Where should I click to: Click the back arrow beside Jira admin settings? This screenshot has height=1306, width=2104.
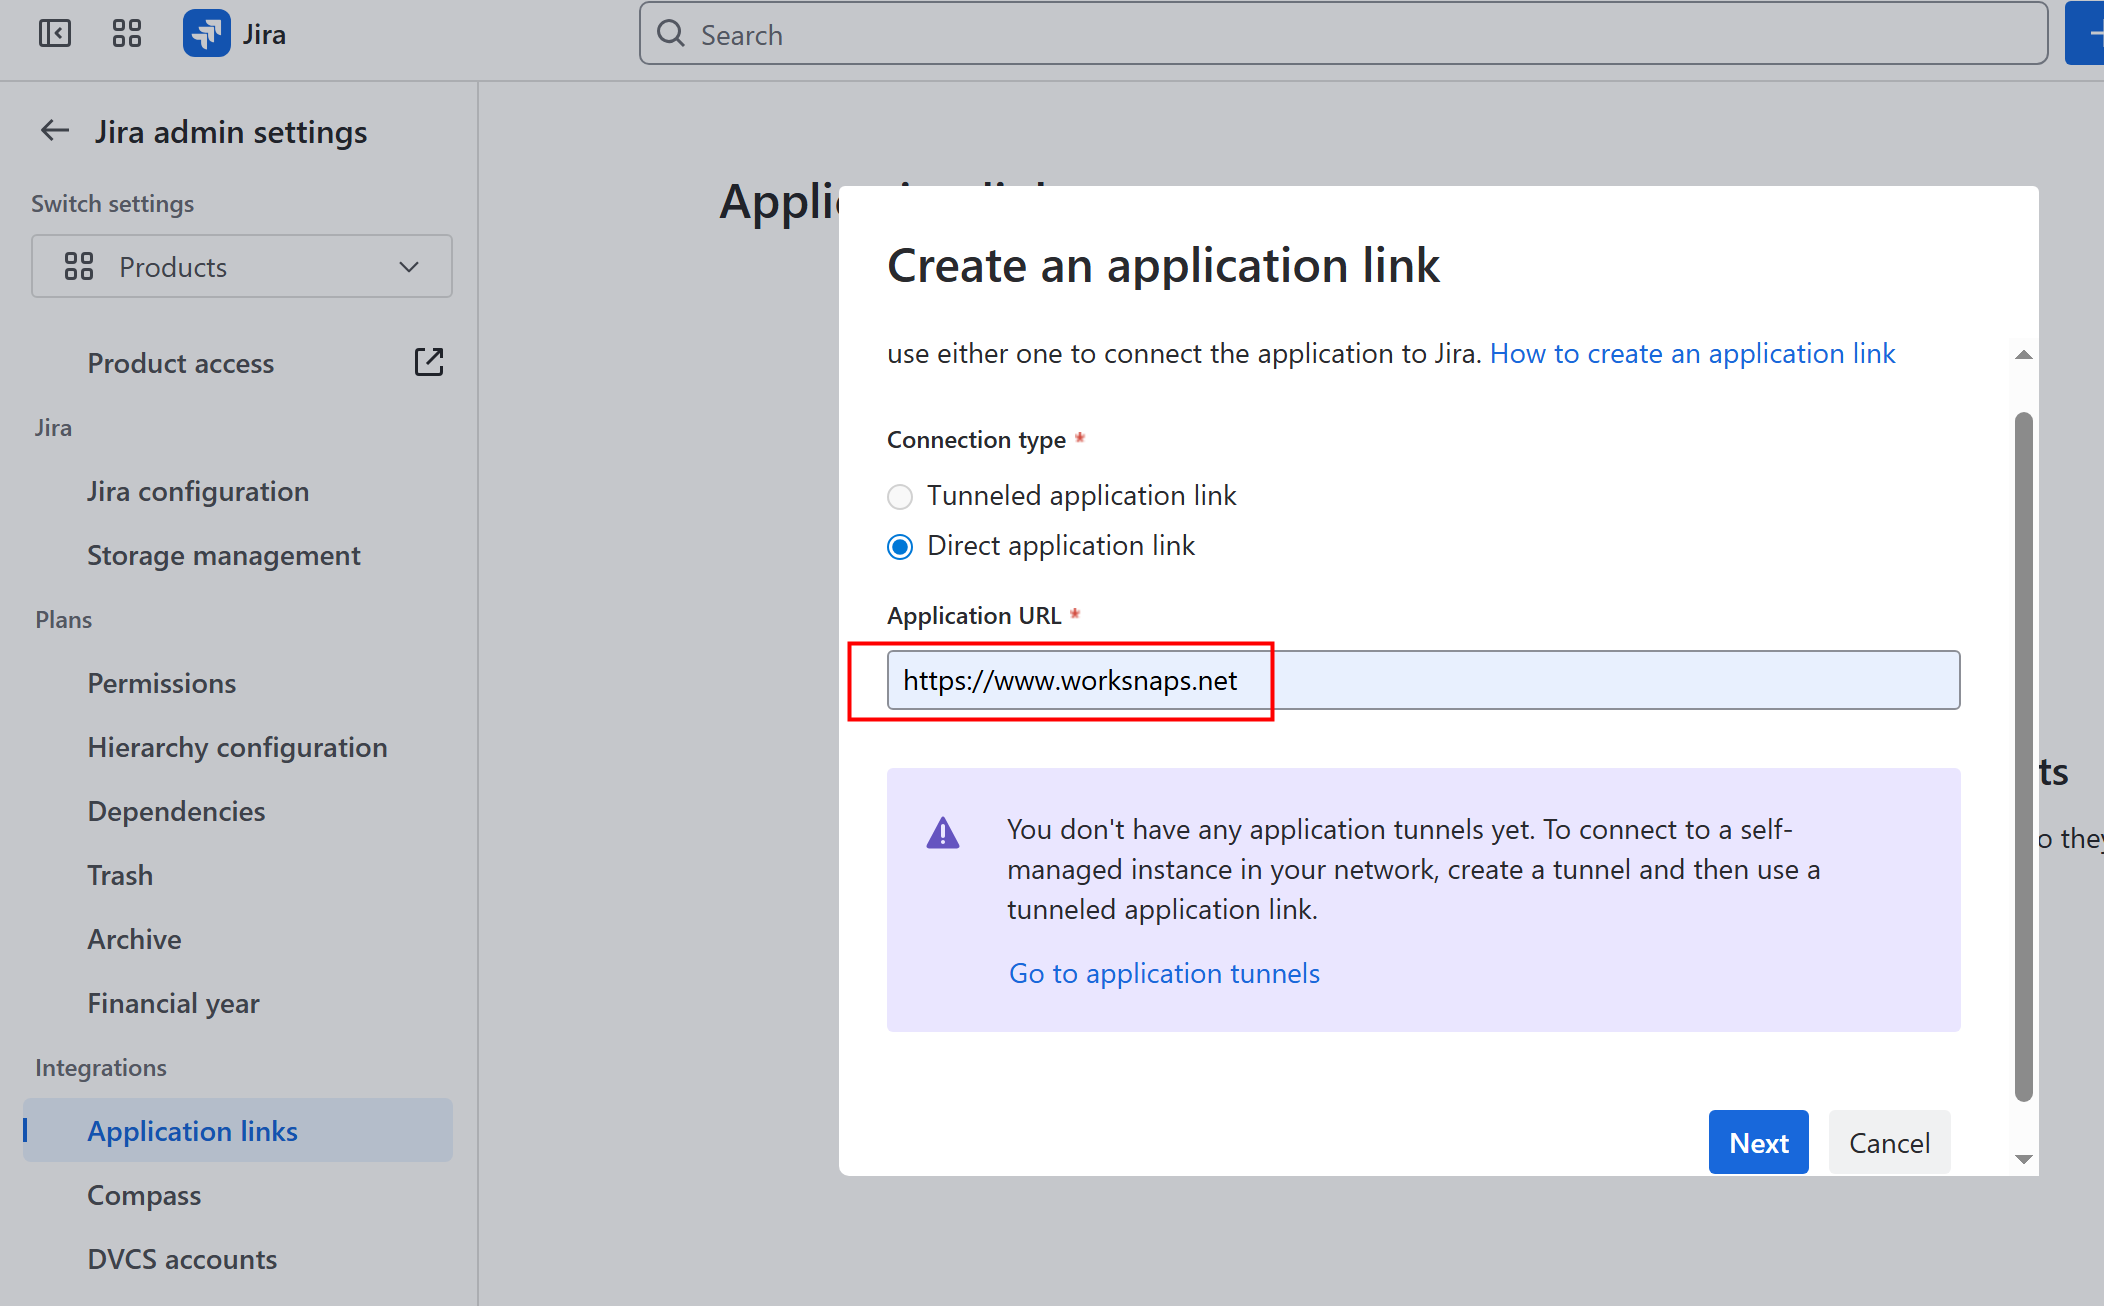pyautogui.click(x=54, y=131)
